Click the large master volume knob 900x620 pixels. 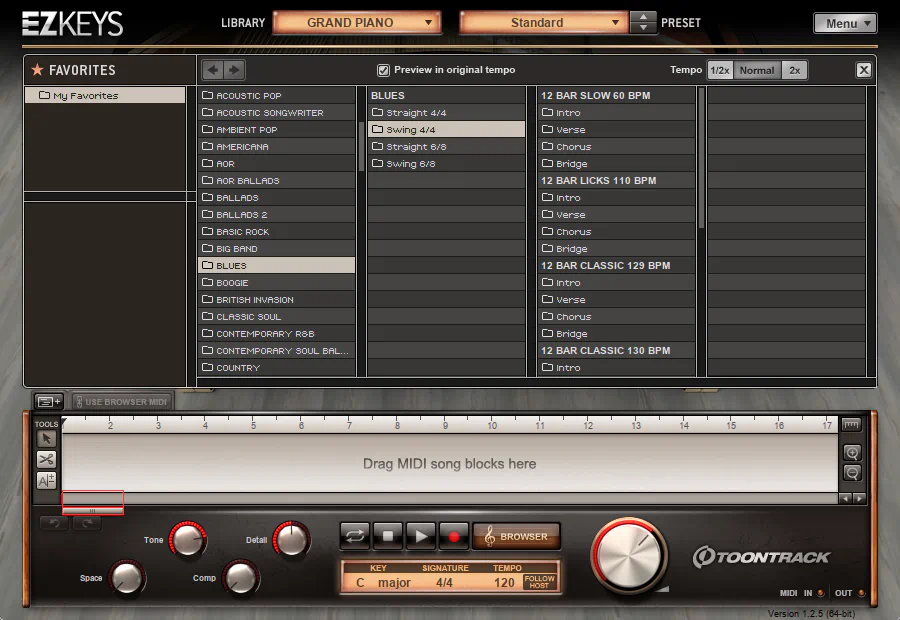point(629,555)
